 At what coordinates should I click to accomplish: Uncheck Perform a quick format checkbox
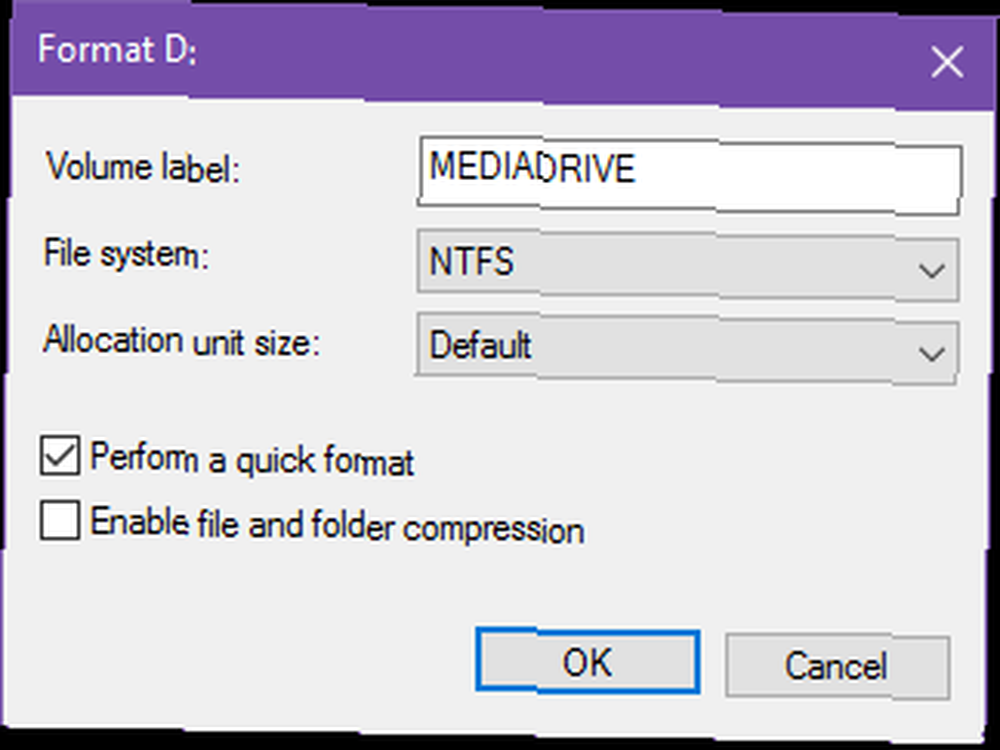(60, 455)
